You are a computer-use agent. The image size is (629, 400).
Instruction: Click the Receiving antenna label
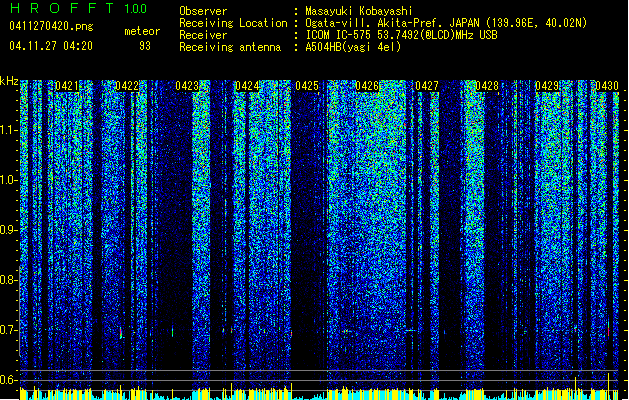pyautogui.click(x=230, y=47)
